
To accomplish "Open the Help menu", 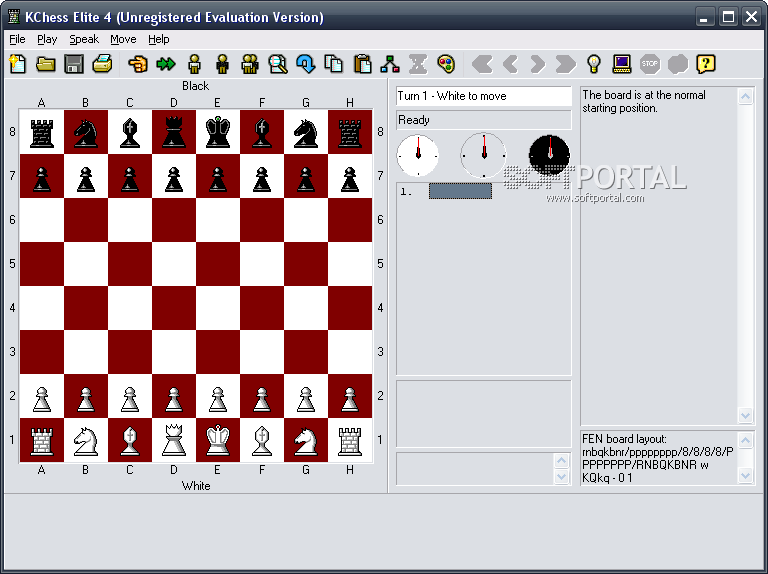I will [x=159, y=39].
